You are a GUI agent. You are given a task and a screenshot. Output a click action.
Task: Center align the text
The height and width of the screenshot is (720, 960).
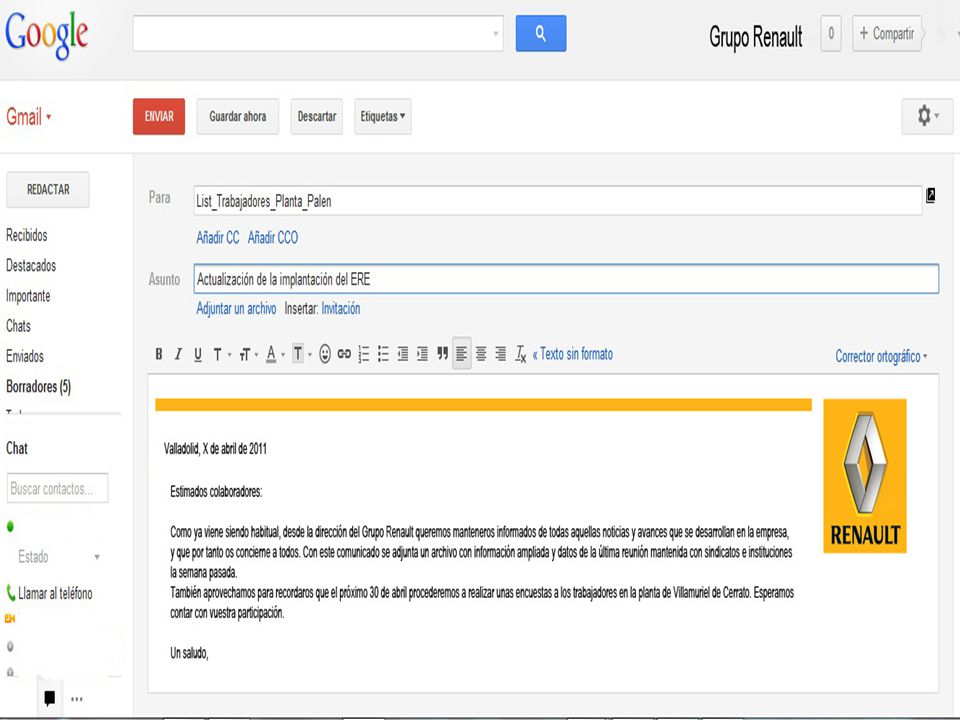tap(481, 353)
